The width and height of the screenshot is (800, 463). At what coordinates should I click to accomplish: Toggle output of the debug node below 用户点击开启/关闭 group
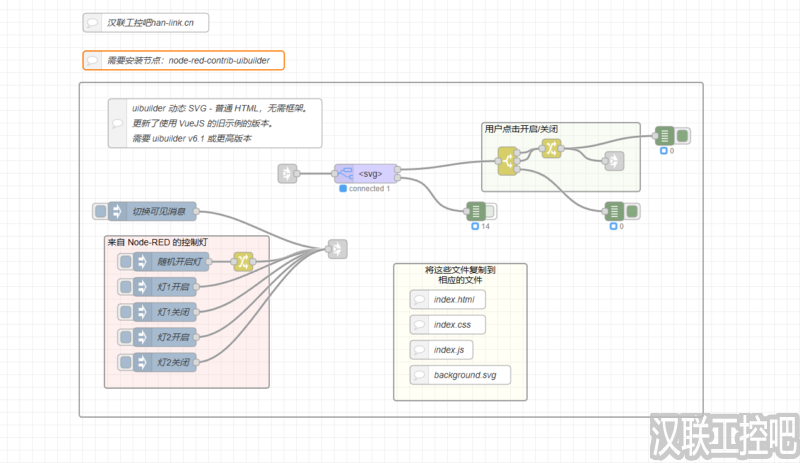(631, 211)
